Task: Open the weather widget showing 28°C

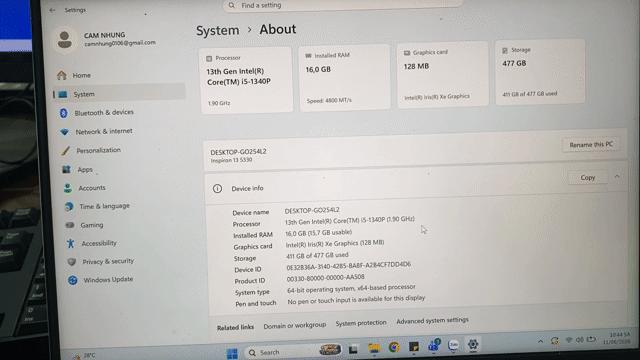Action: tap(84, 356)
